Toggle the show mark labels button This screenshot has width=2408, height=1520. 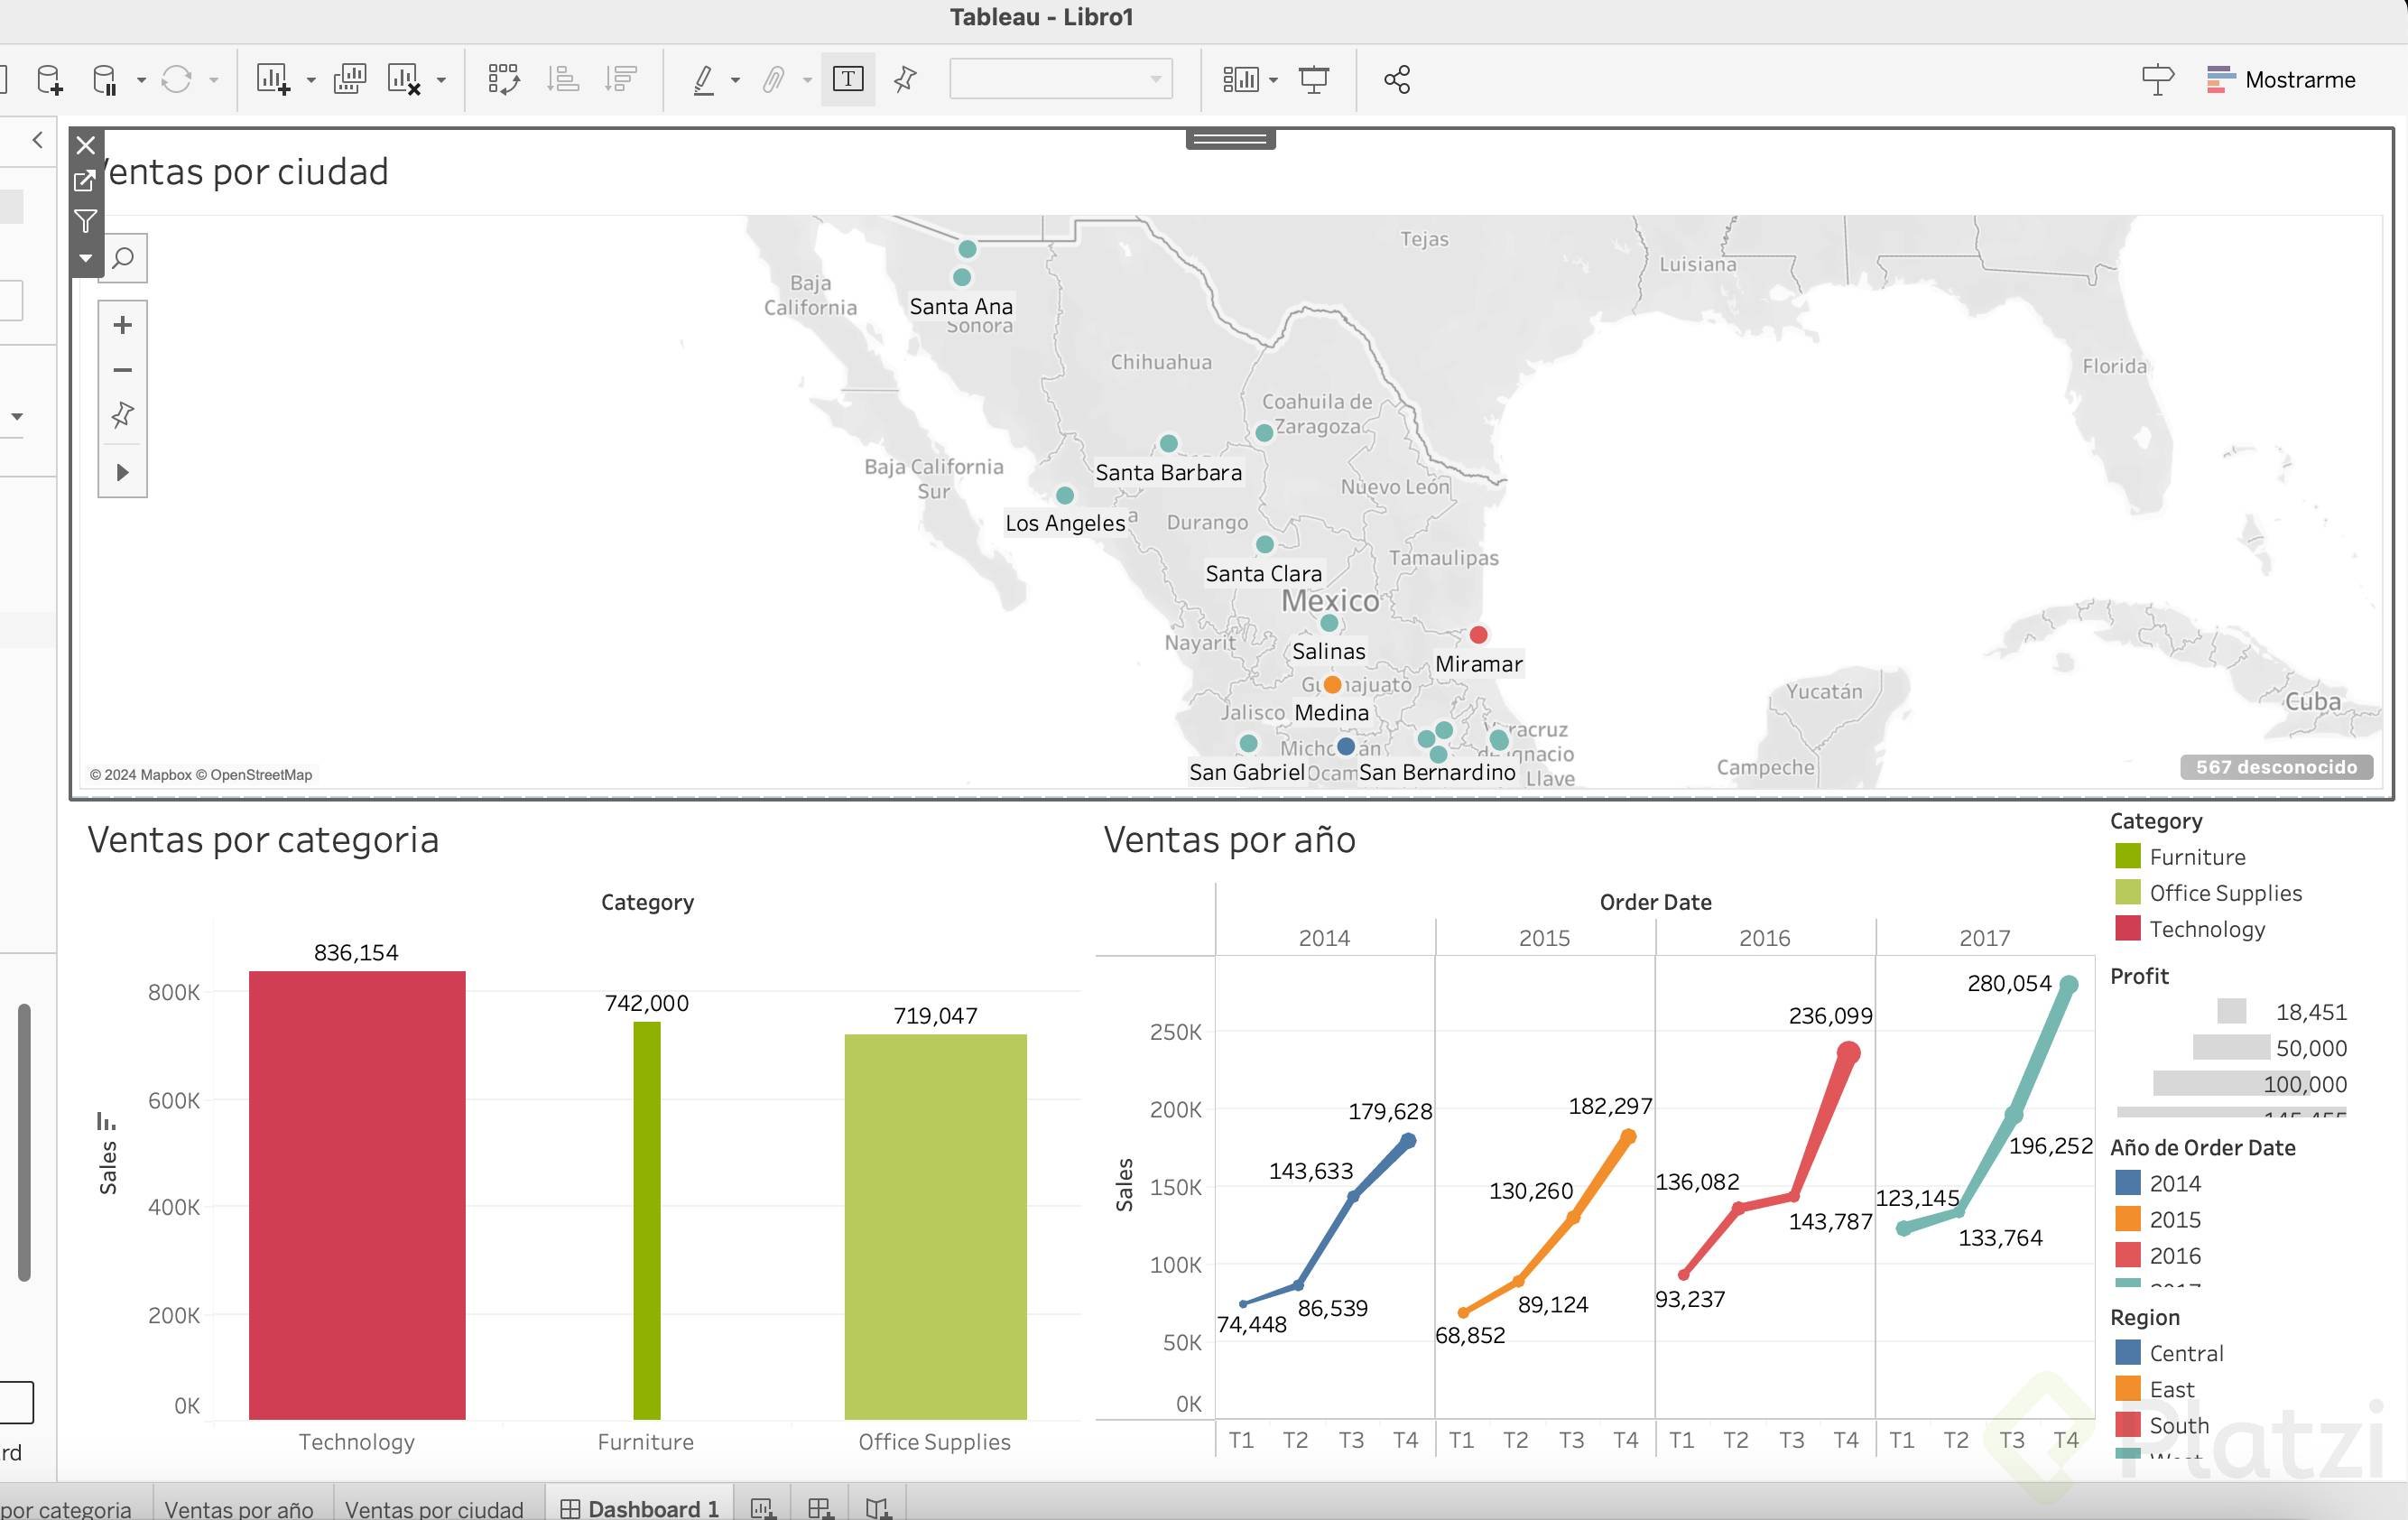(x=847, y=79)
